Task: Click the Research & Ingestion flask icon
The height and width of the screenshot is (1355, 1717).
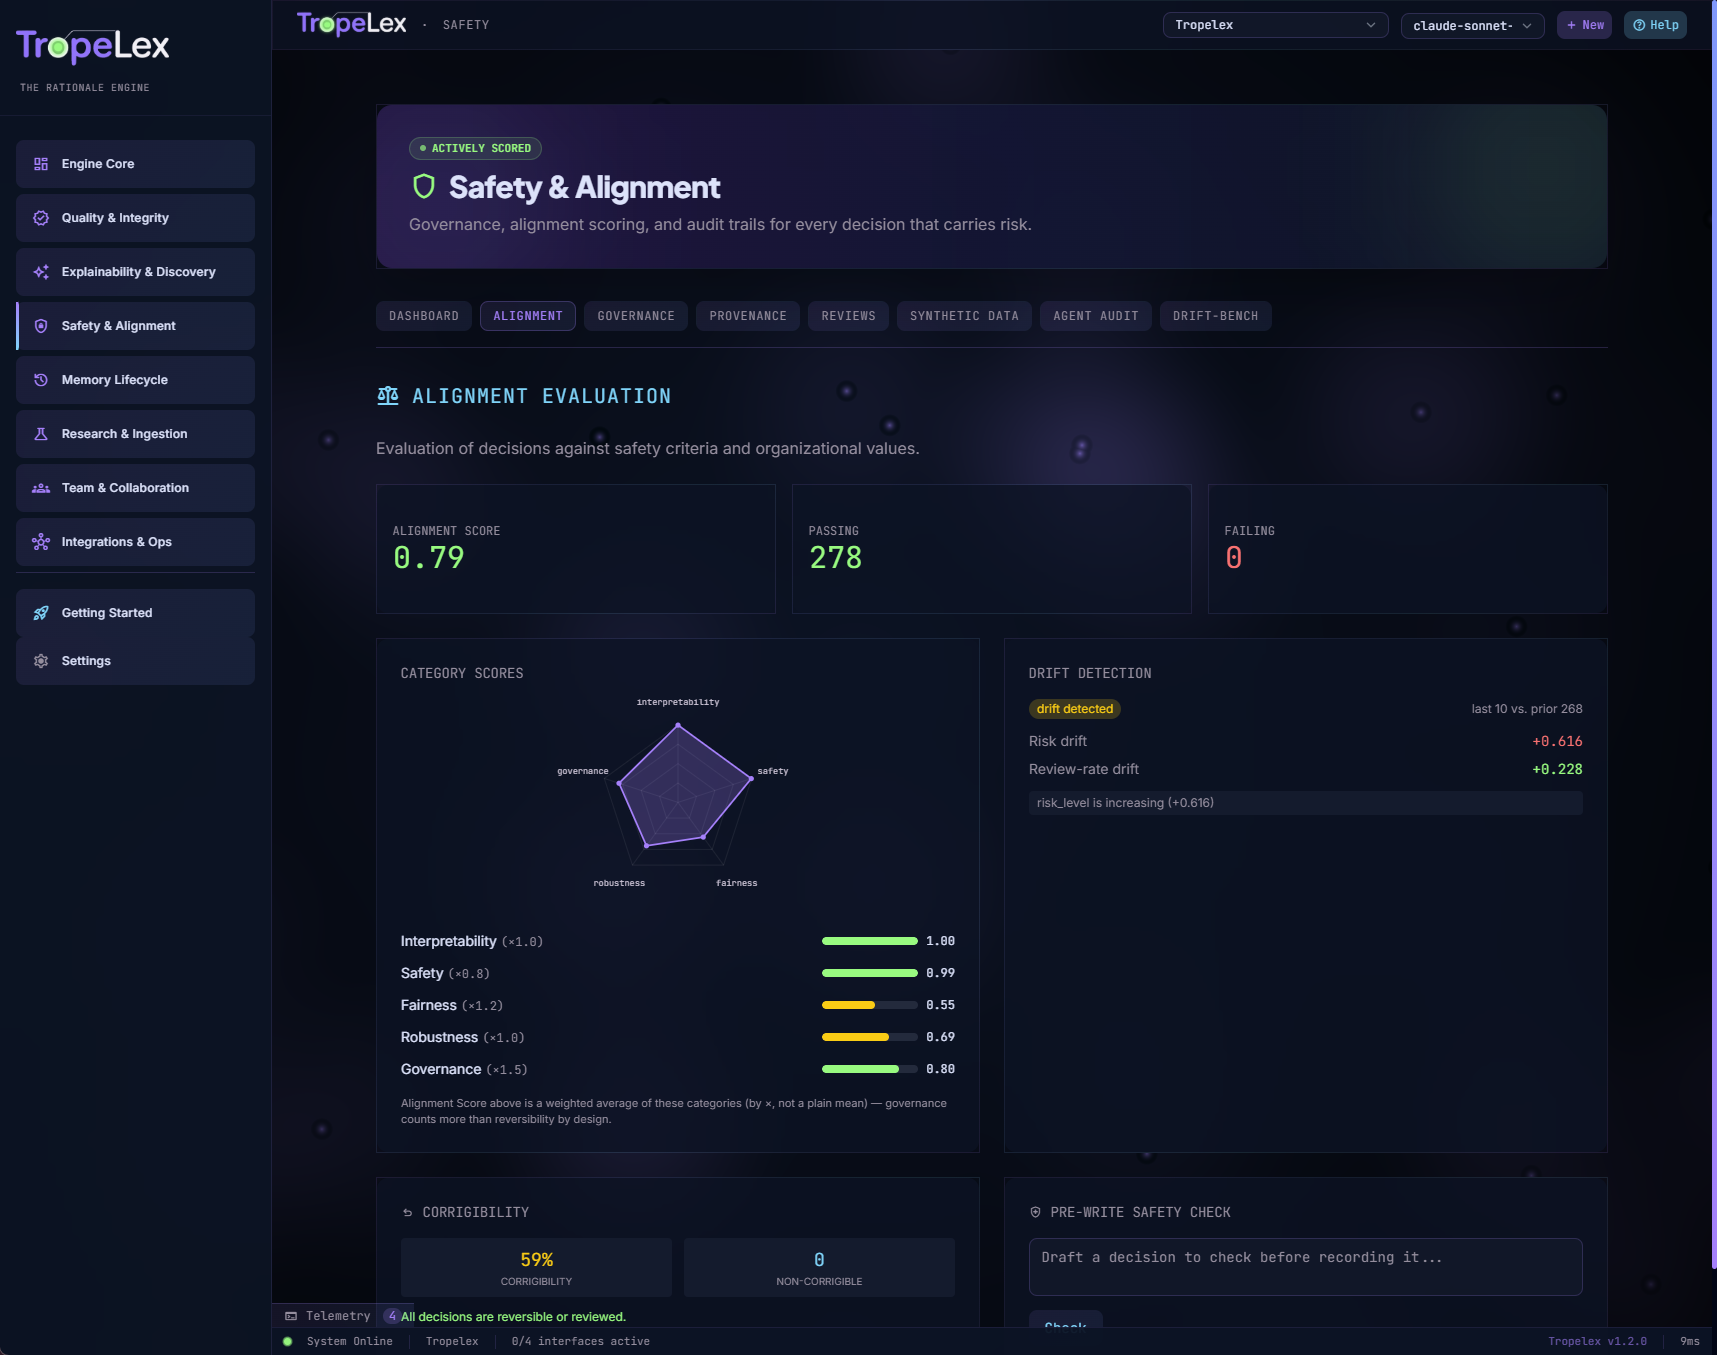Action: (x=41, y=434)
